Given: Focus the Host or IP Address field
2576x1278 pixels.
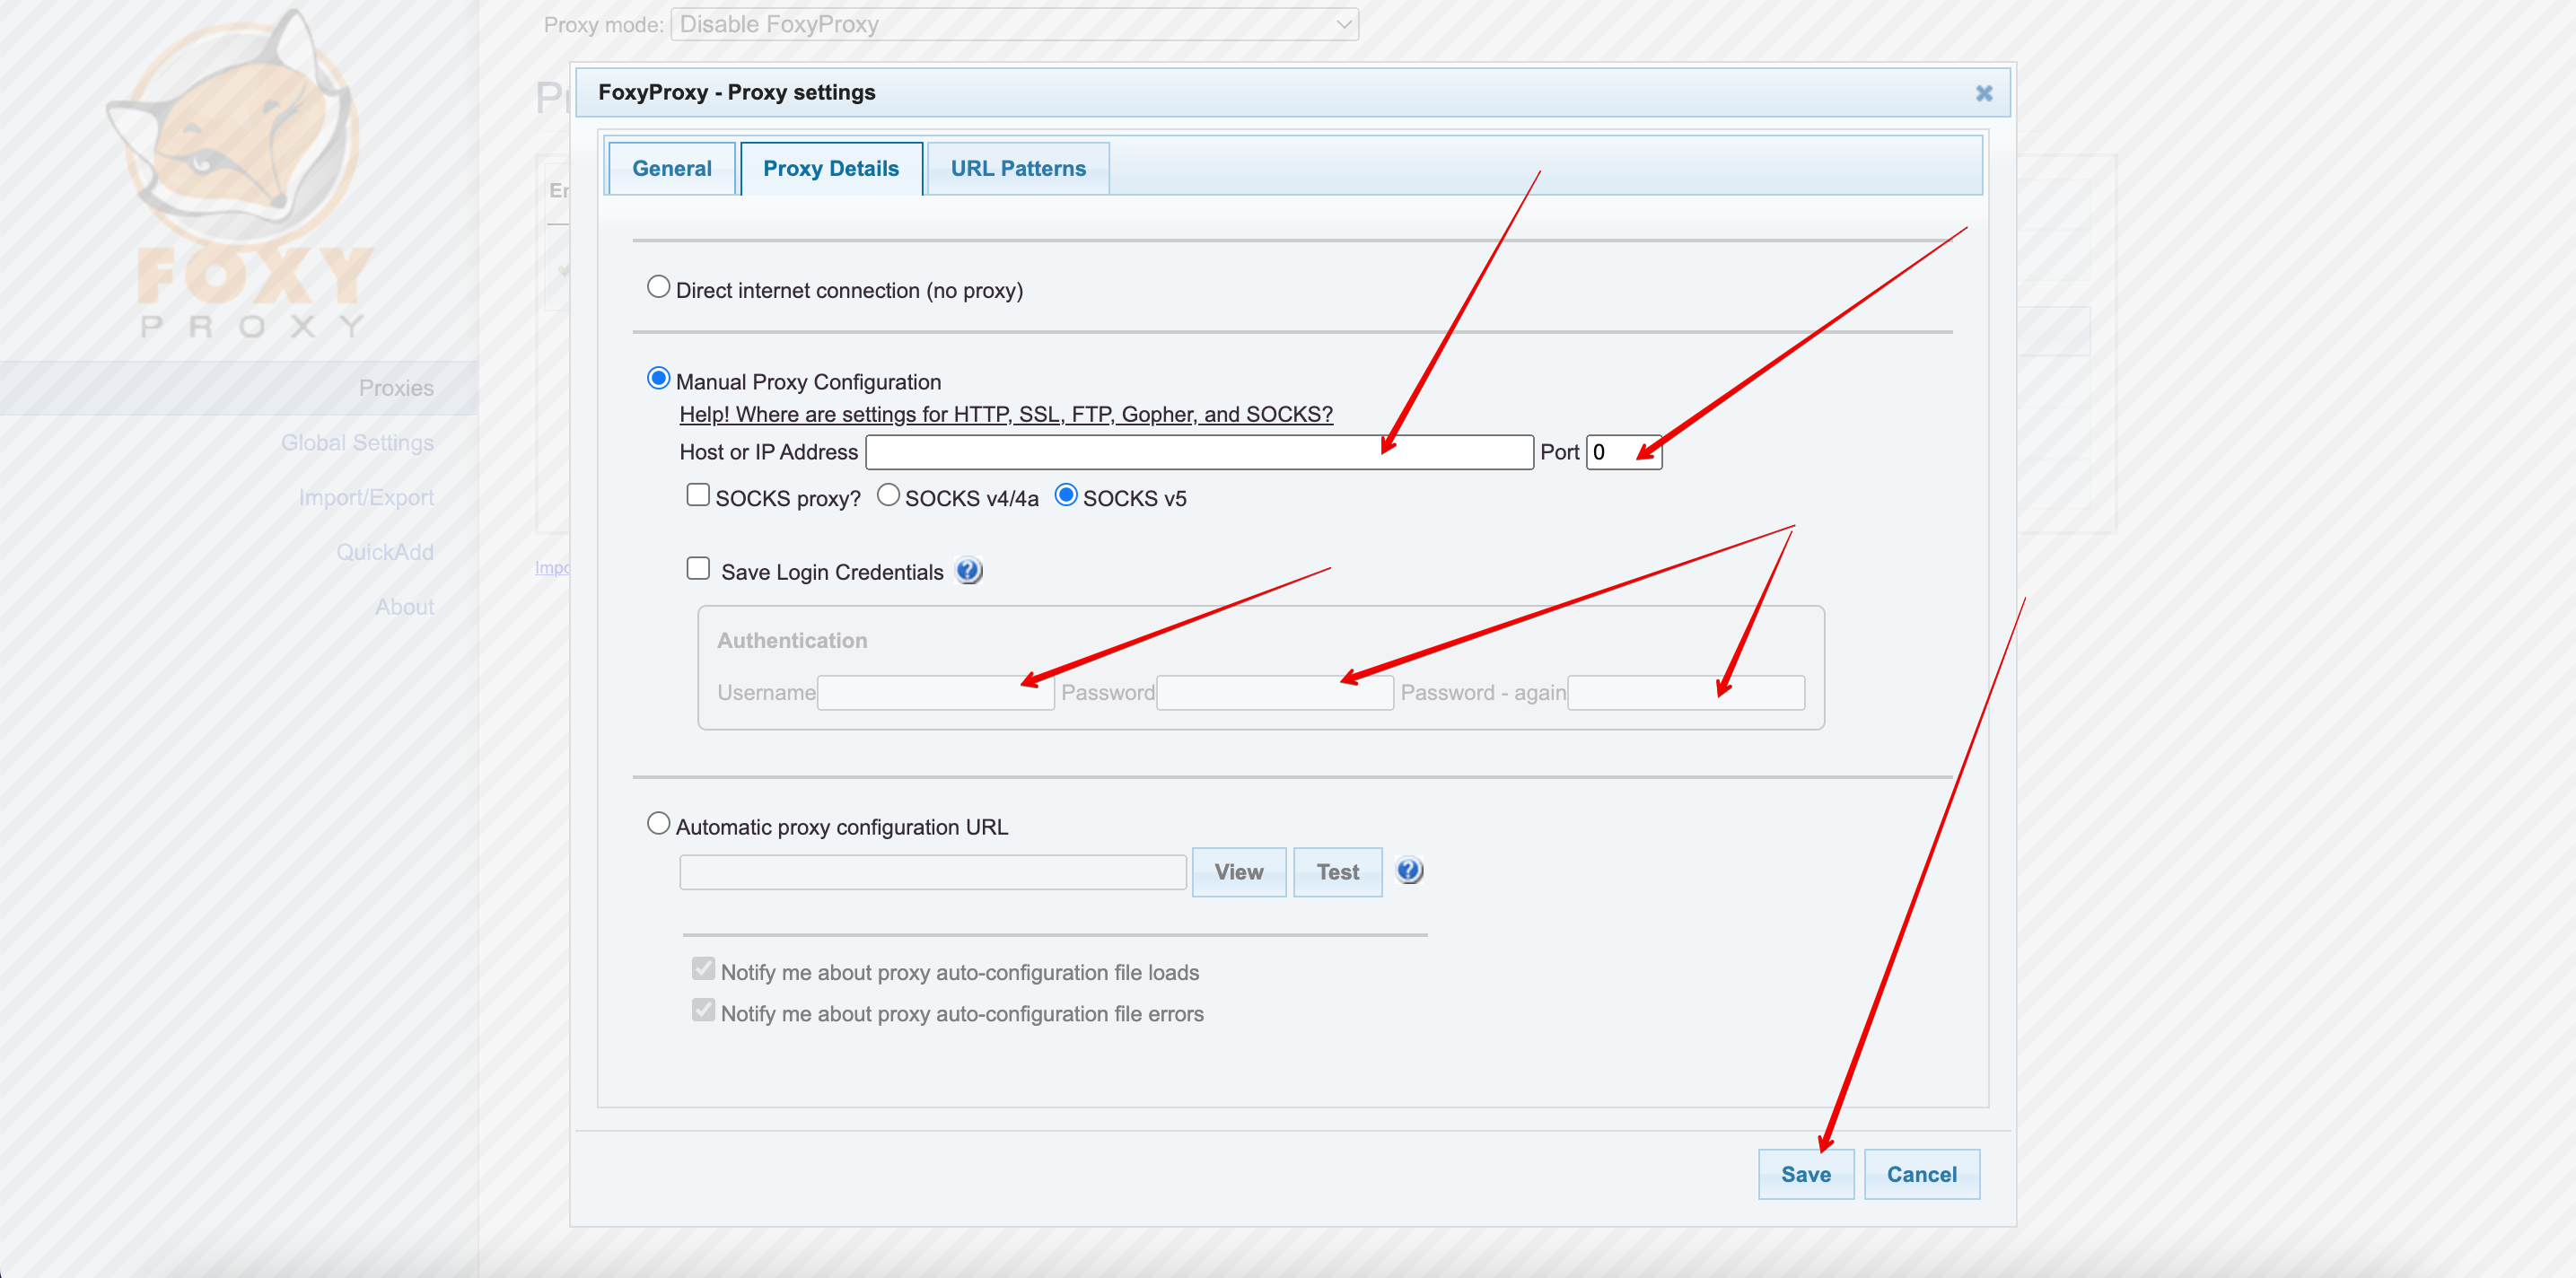Looking at the screenshot, I should click(x=1199, y=452).
